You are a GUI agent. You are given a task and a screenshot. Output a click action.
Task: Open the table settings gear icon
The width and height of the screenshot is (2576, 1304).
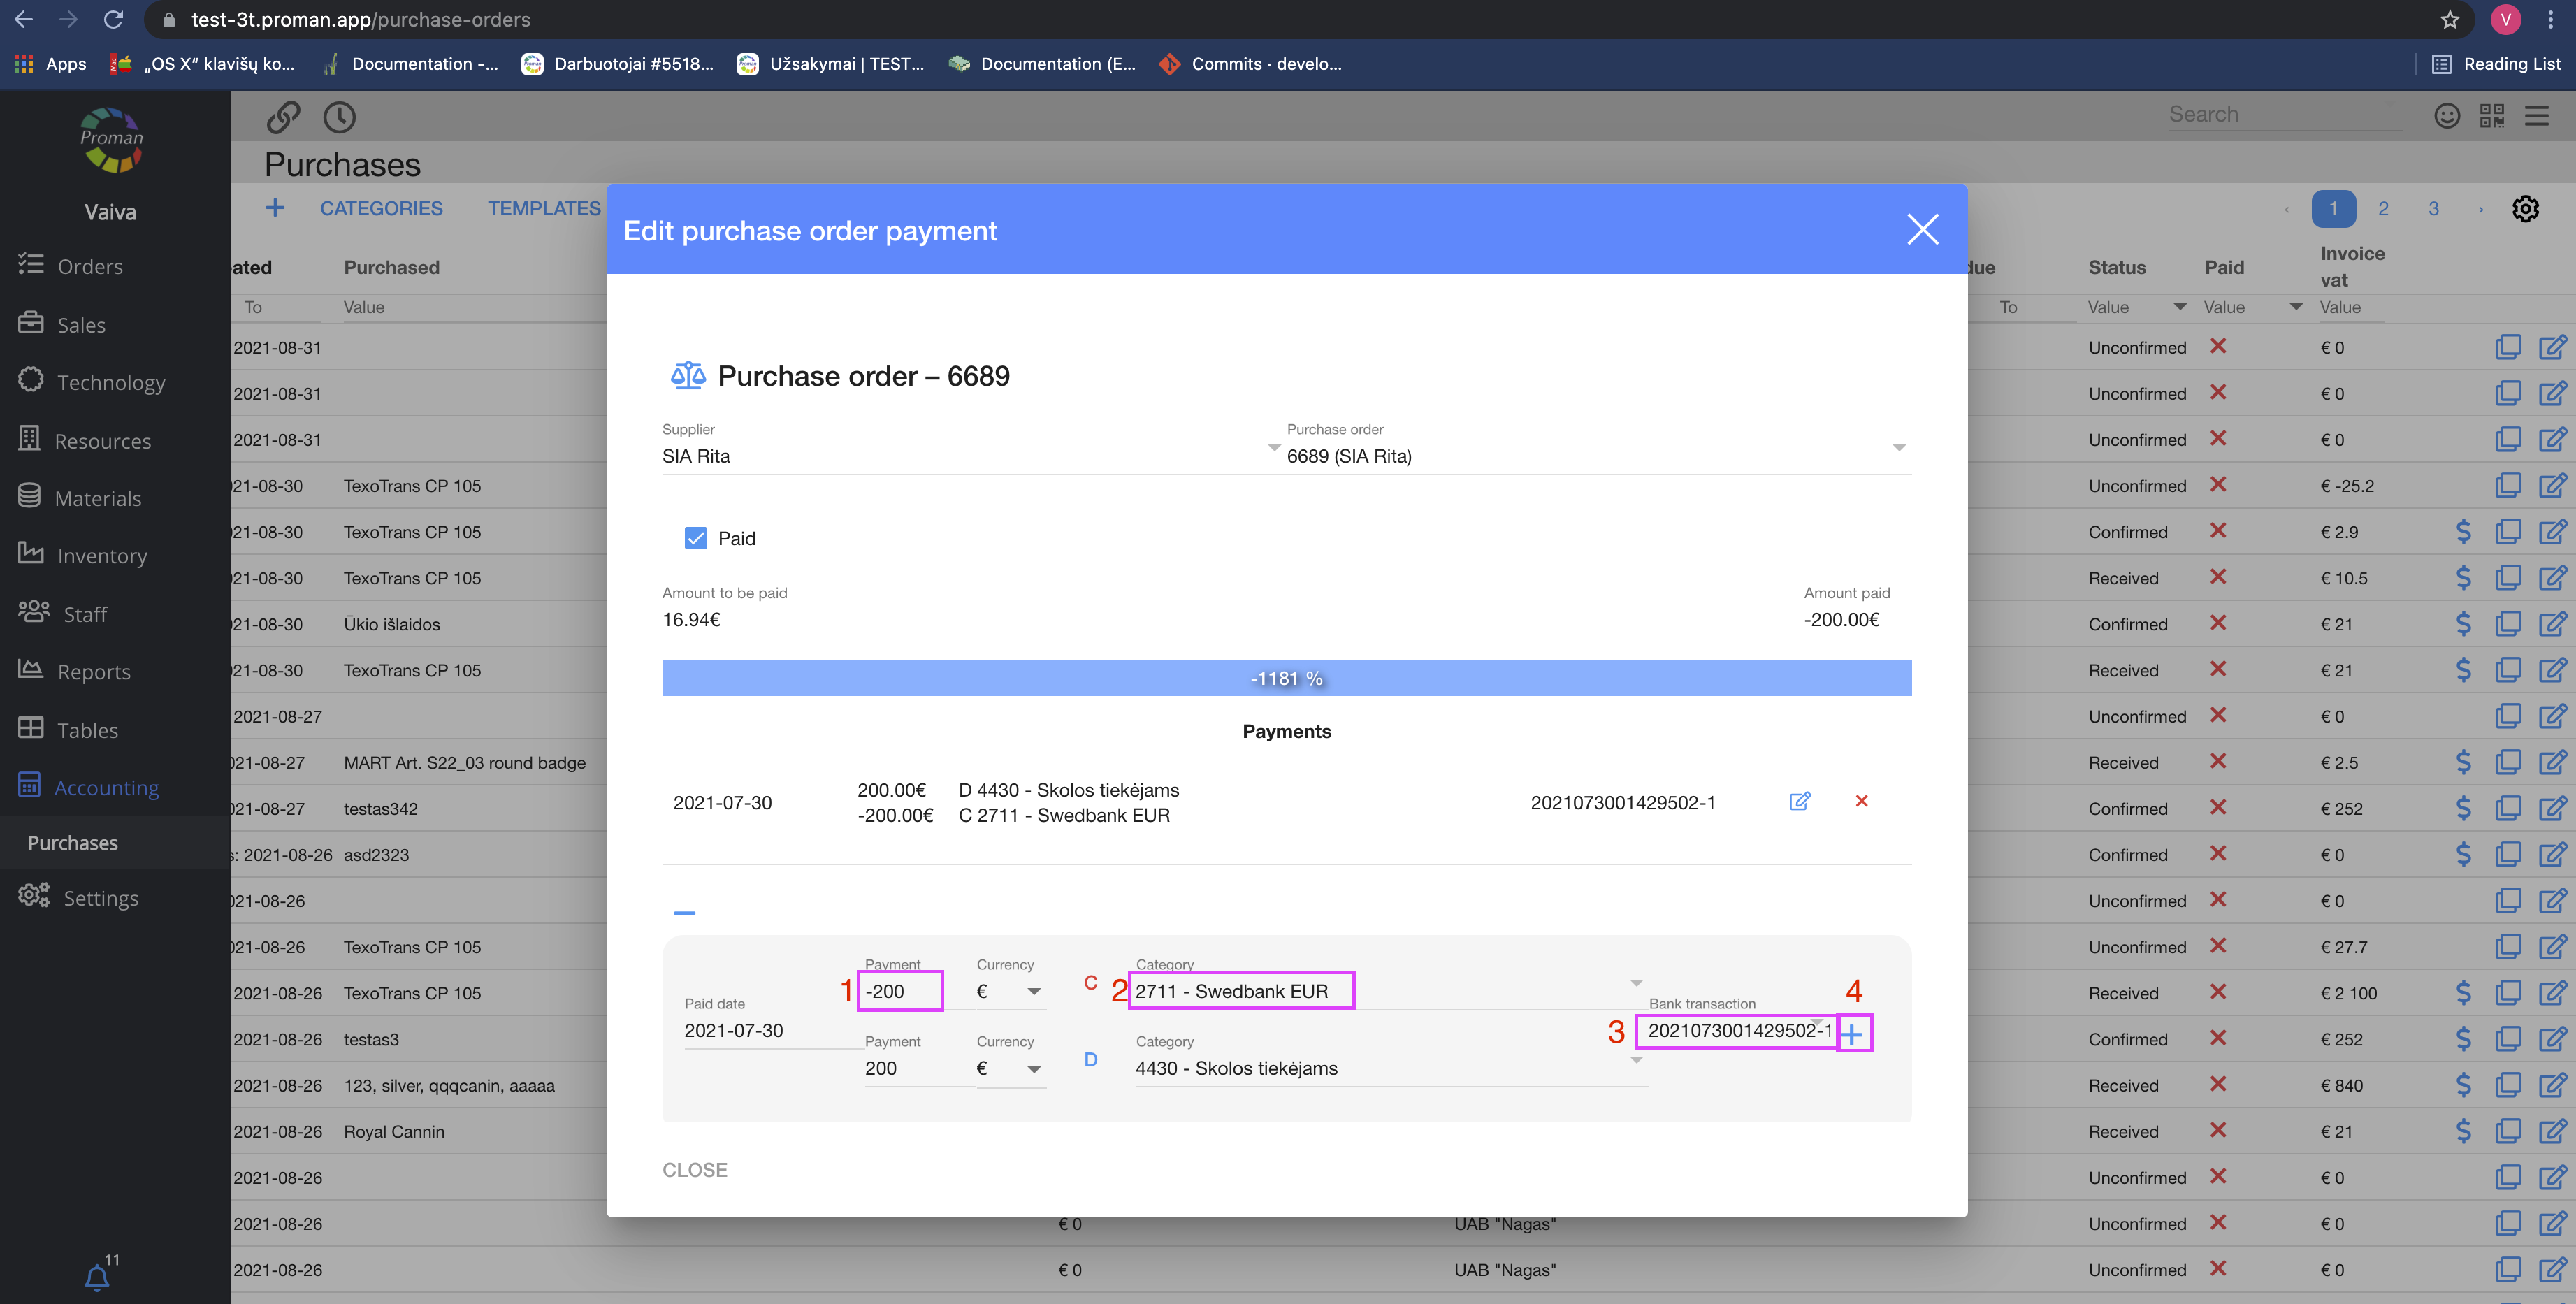(2525, 208)
